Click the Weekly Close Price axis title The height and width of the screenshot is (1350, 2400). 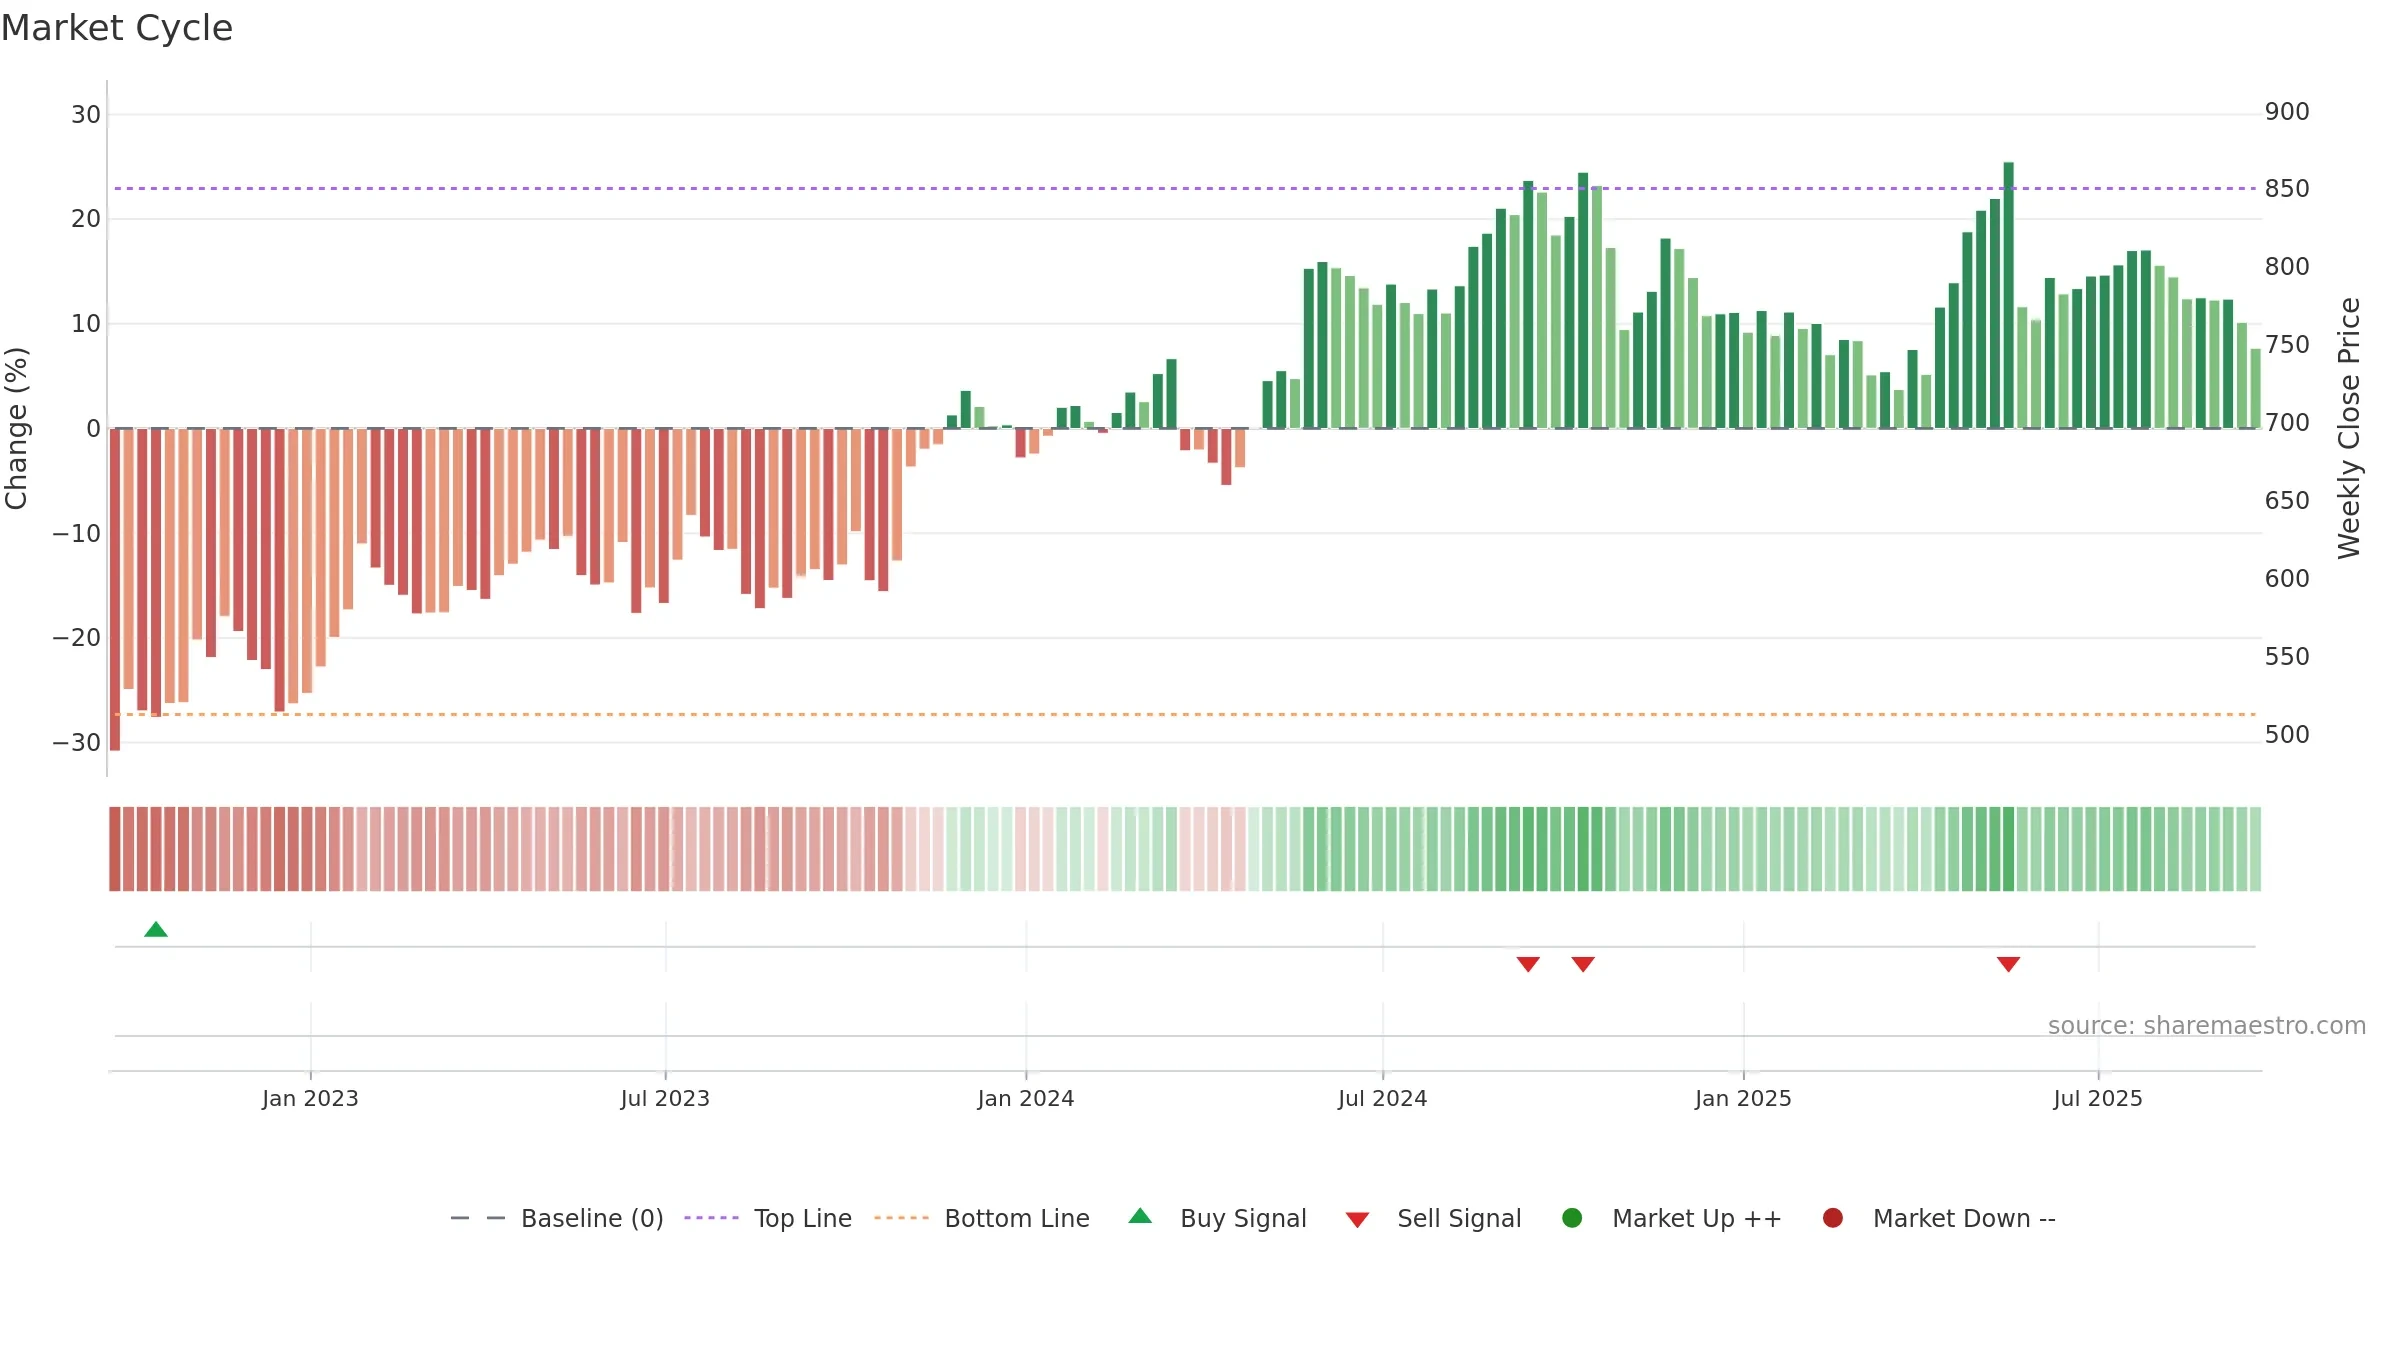click(2349, 428)
